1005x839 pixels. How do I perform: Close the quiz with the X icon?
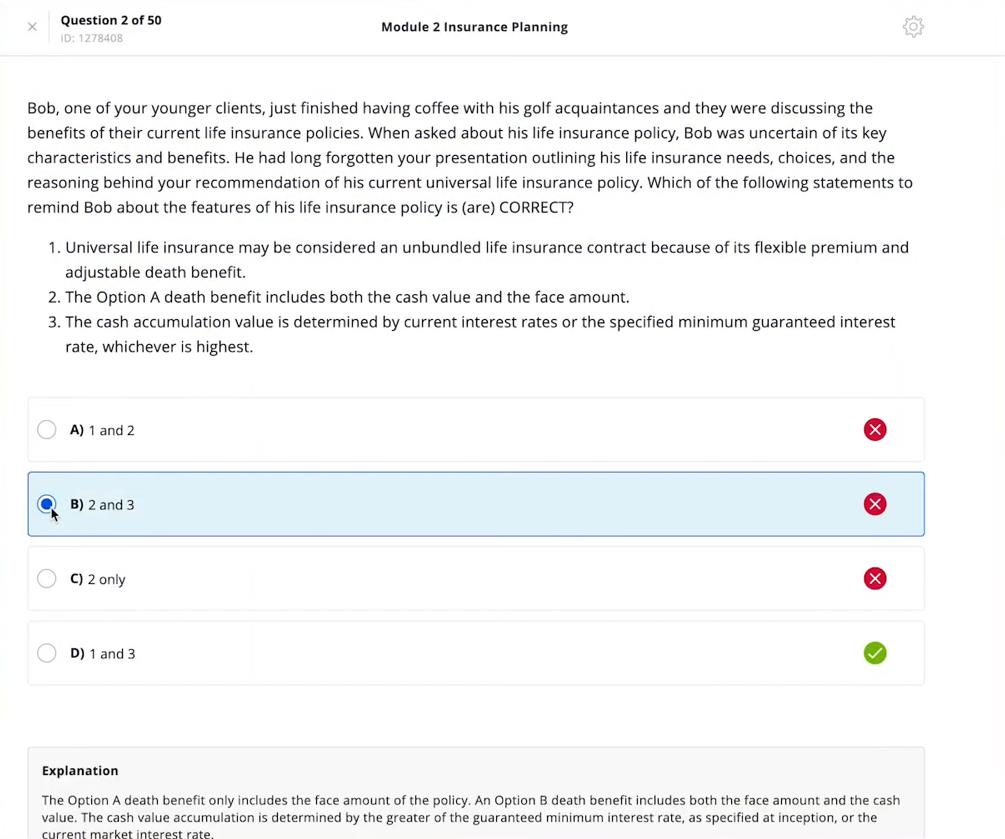(x=32, y=27)
